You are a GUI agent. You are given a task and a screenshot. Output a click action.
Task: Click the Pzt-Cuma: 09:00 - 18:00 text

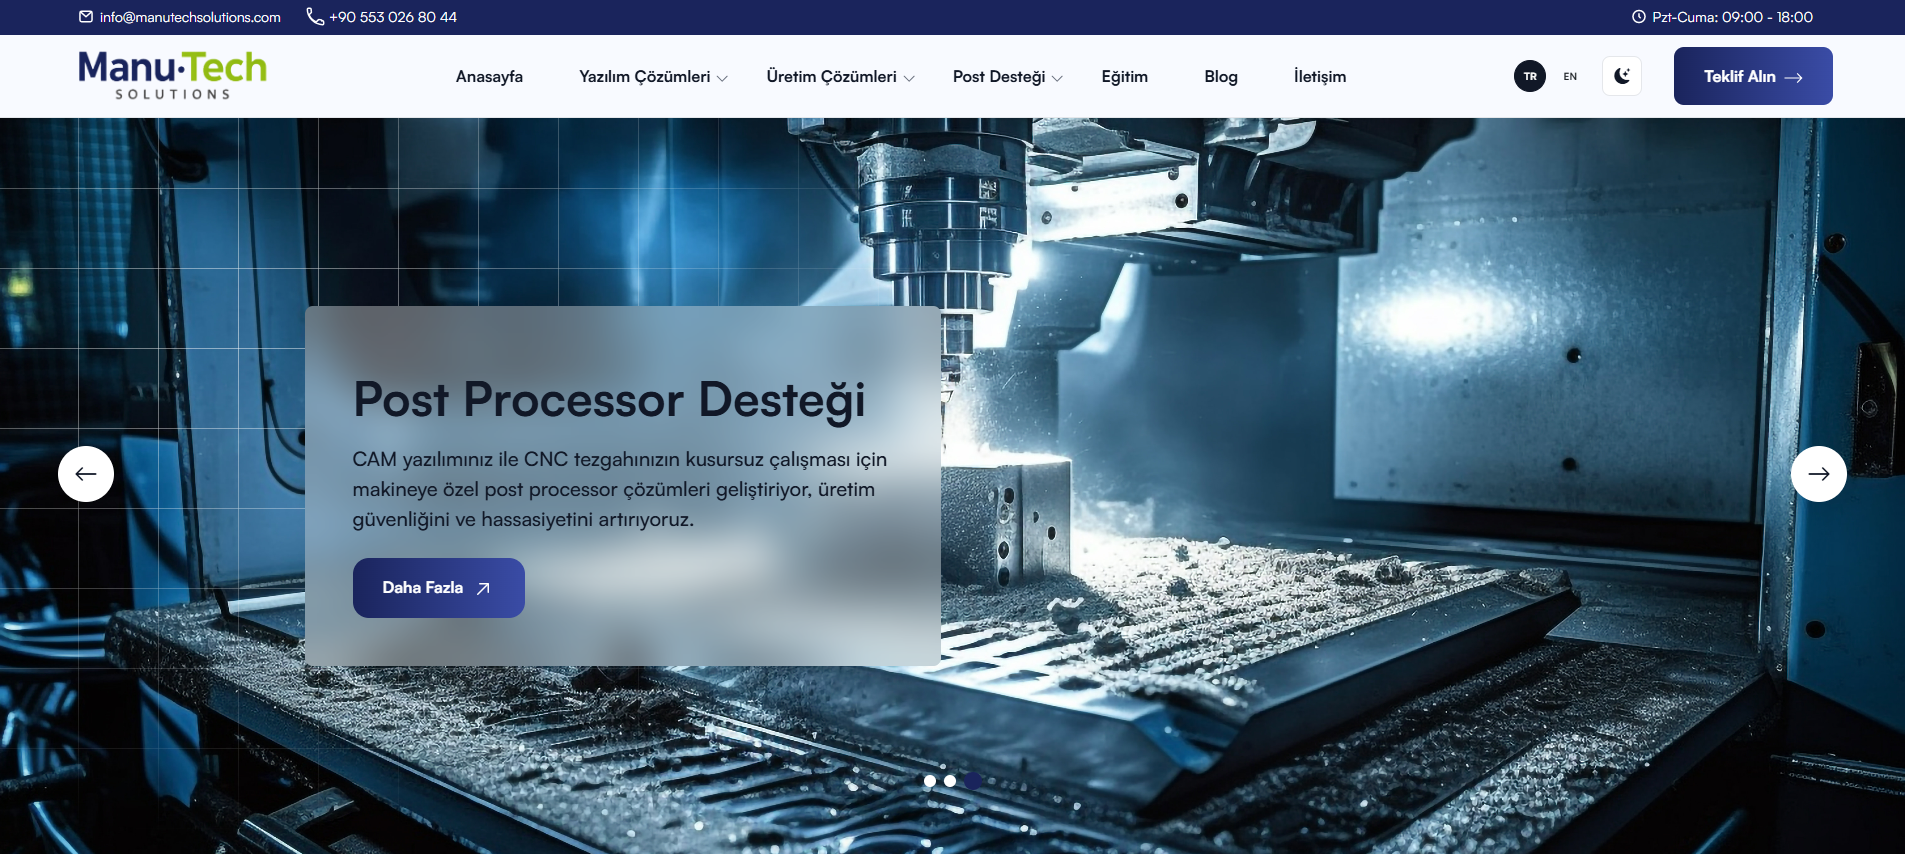pyautogui.click(x=1732, y=17)
